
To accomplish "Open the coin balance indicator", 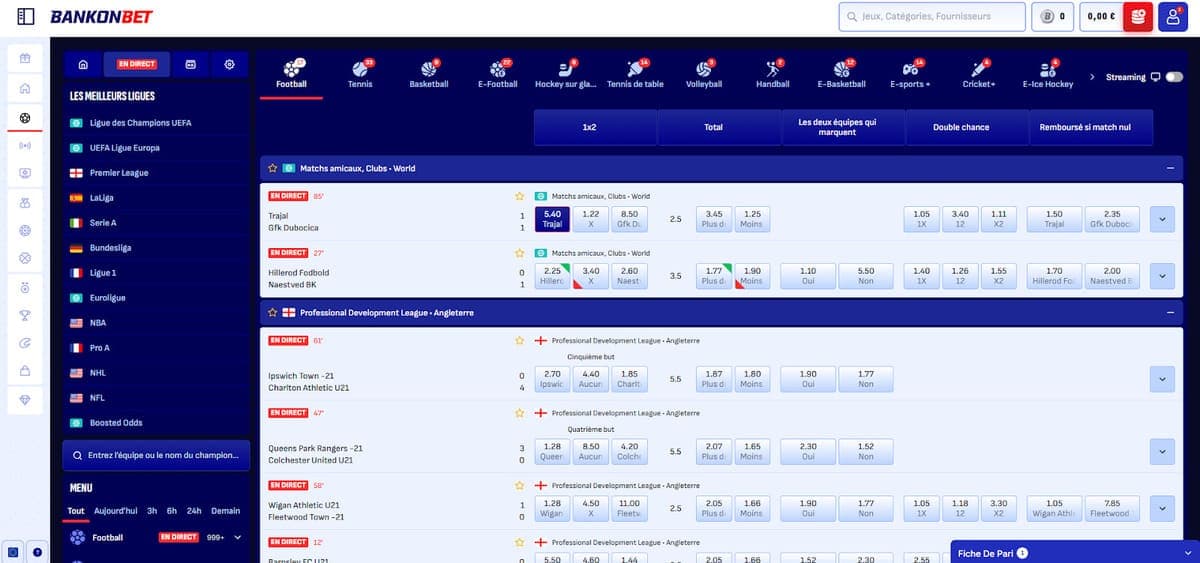I will (1052, 17).
